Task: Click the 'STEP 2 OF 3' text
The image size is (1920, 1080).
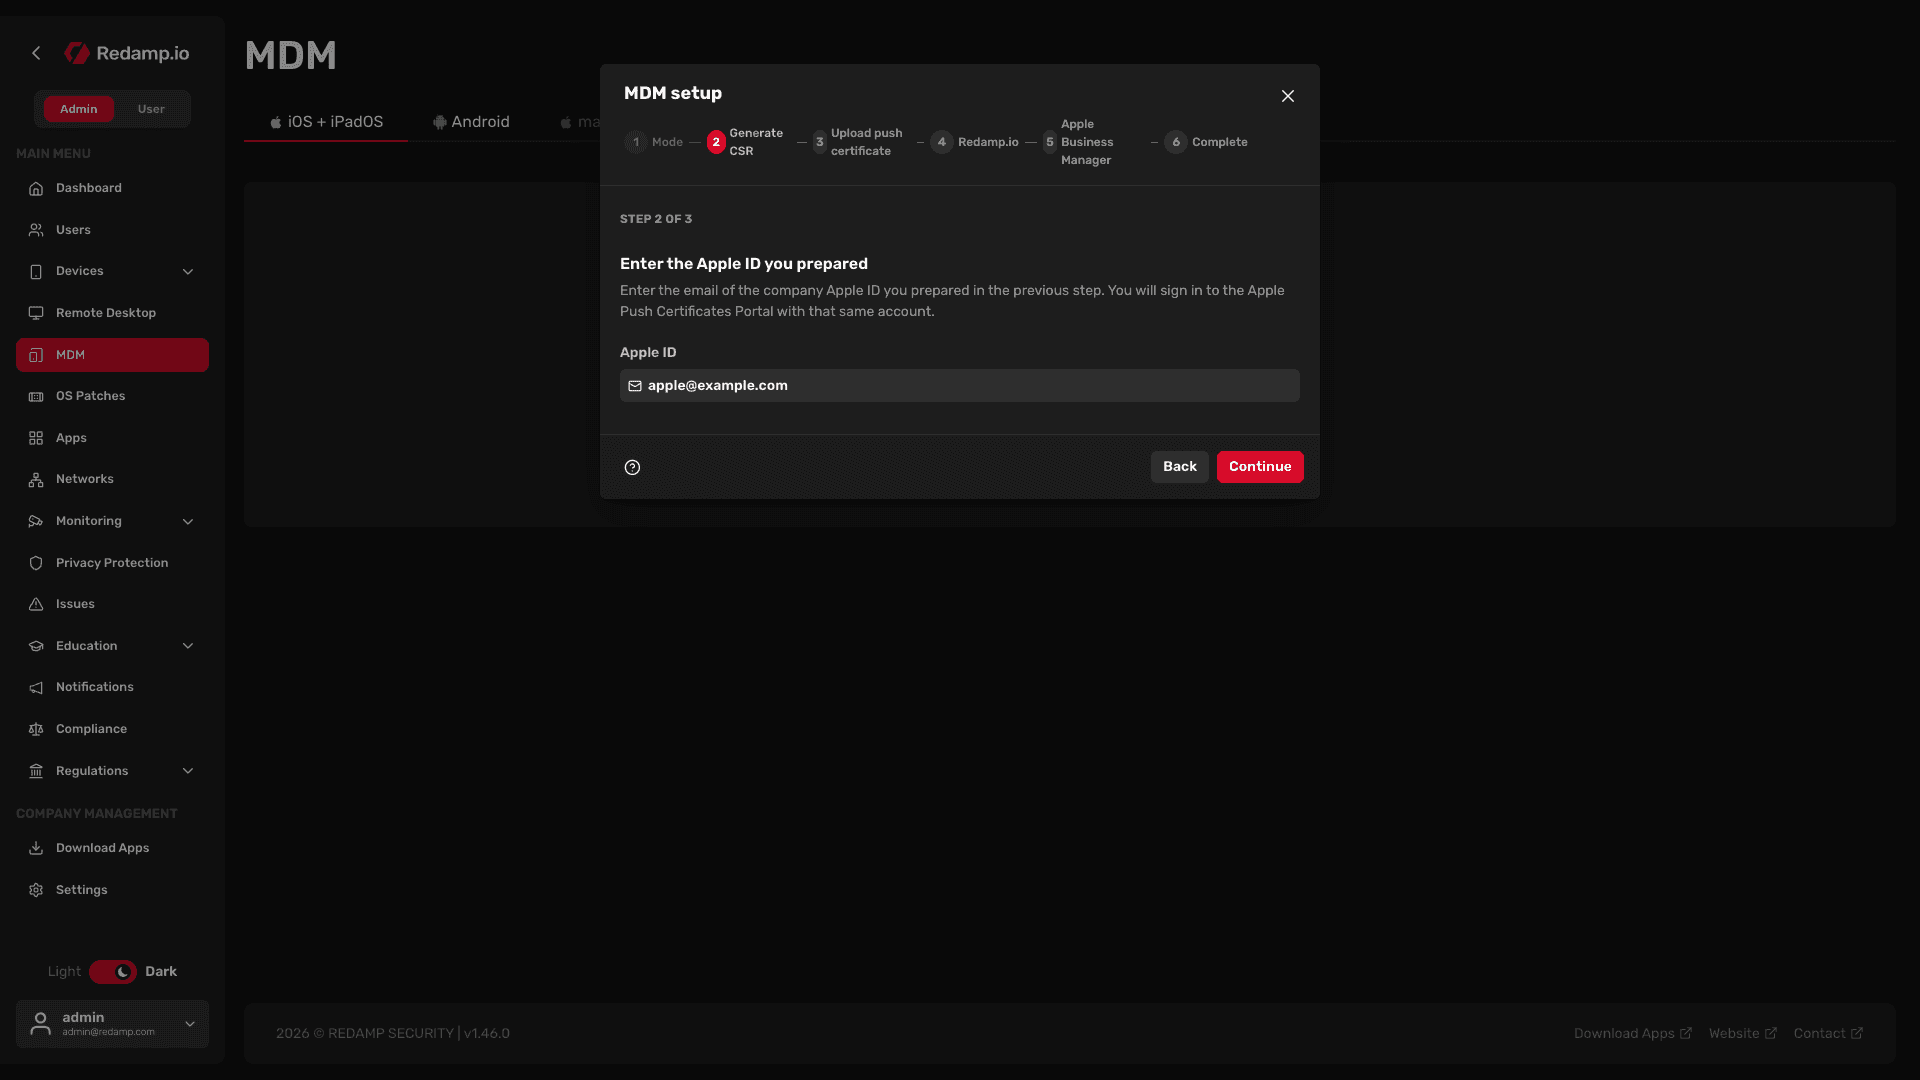Action: point(656,219)
